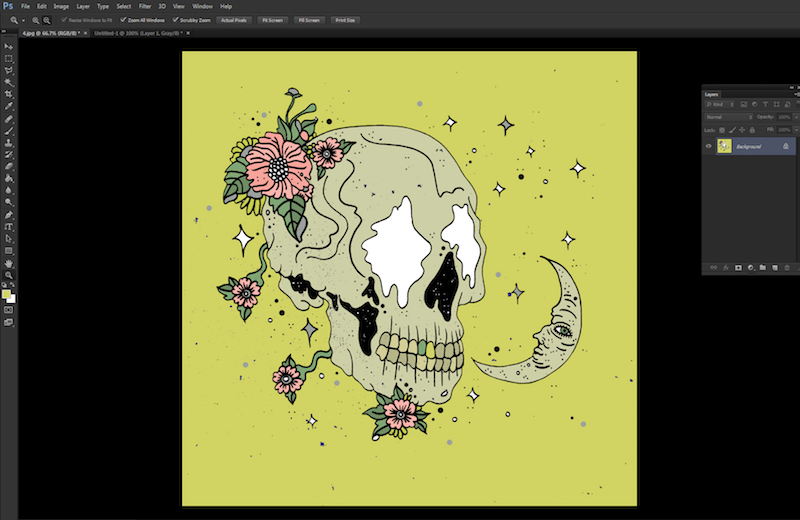This screenshot has width=800, height=520.
Task: Toggle lock all padlock icon
Action: click(x=752, y=130)
